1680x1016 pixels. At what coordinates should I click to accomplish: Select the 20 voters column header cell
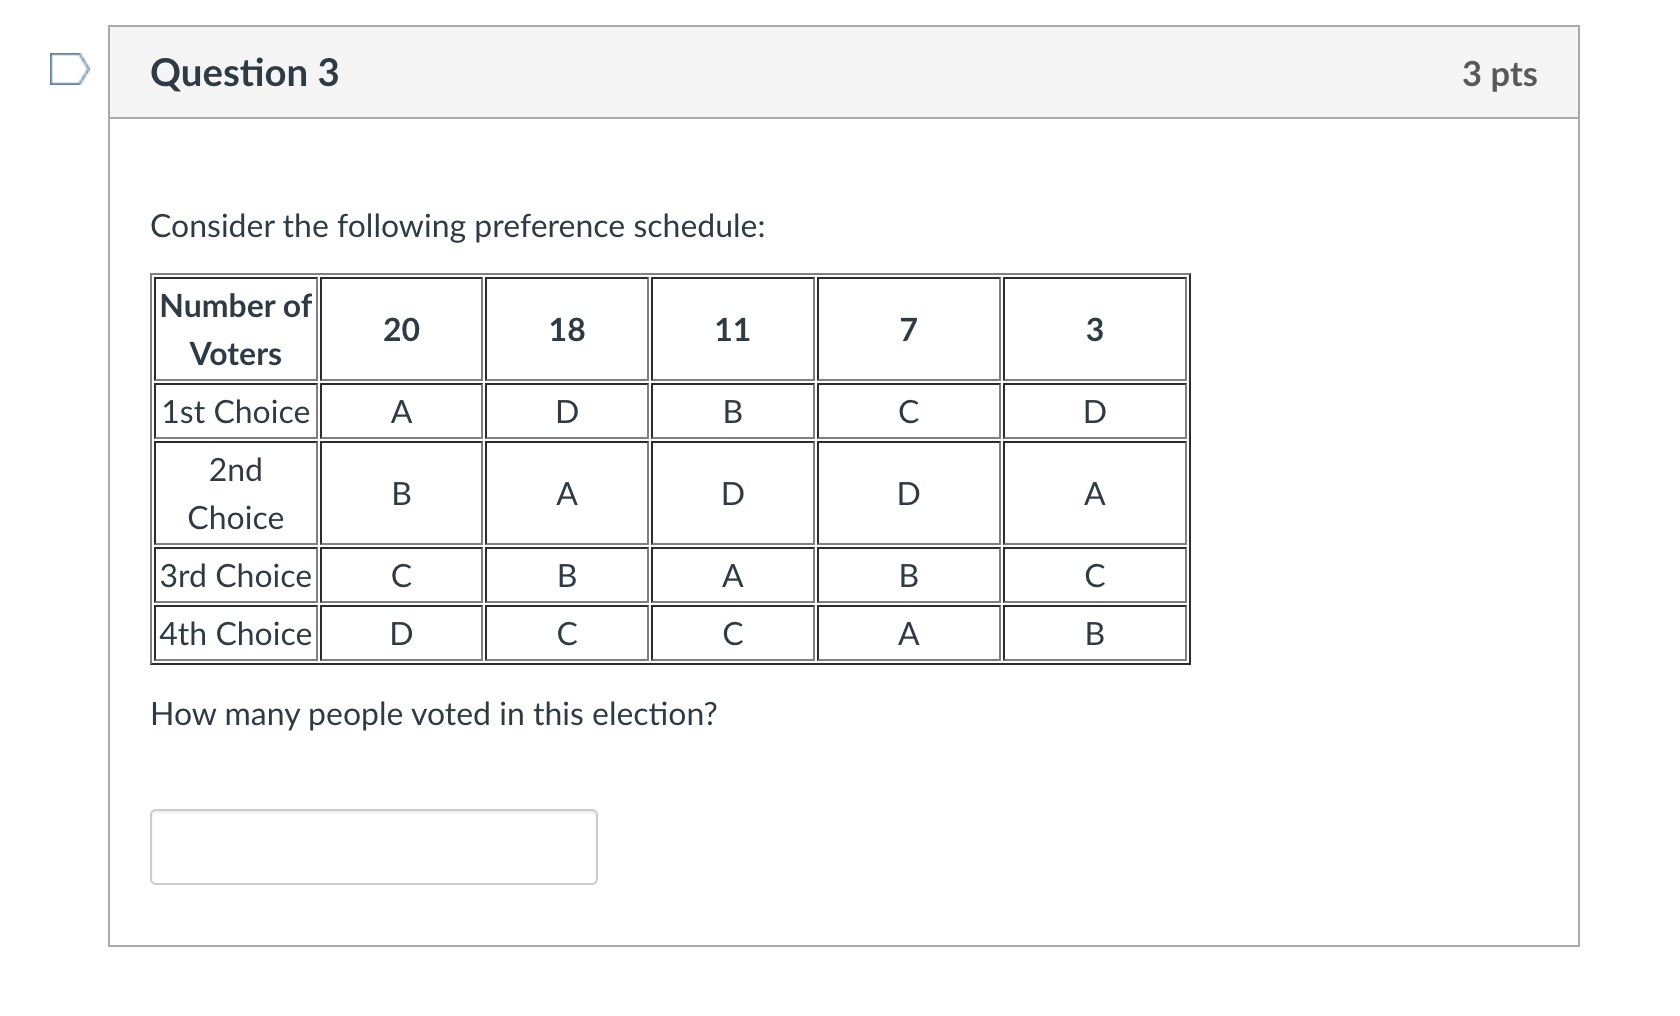(401, 329)
